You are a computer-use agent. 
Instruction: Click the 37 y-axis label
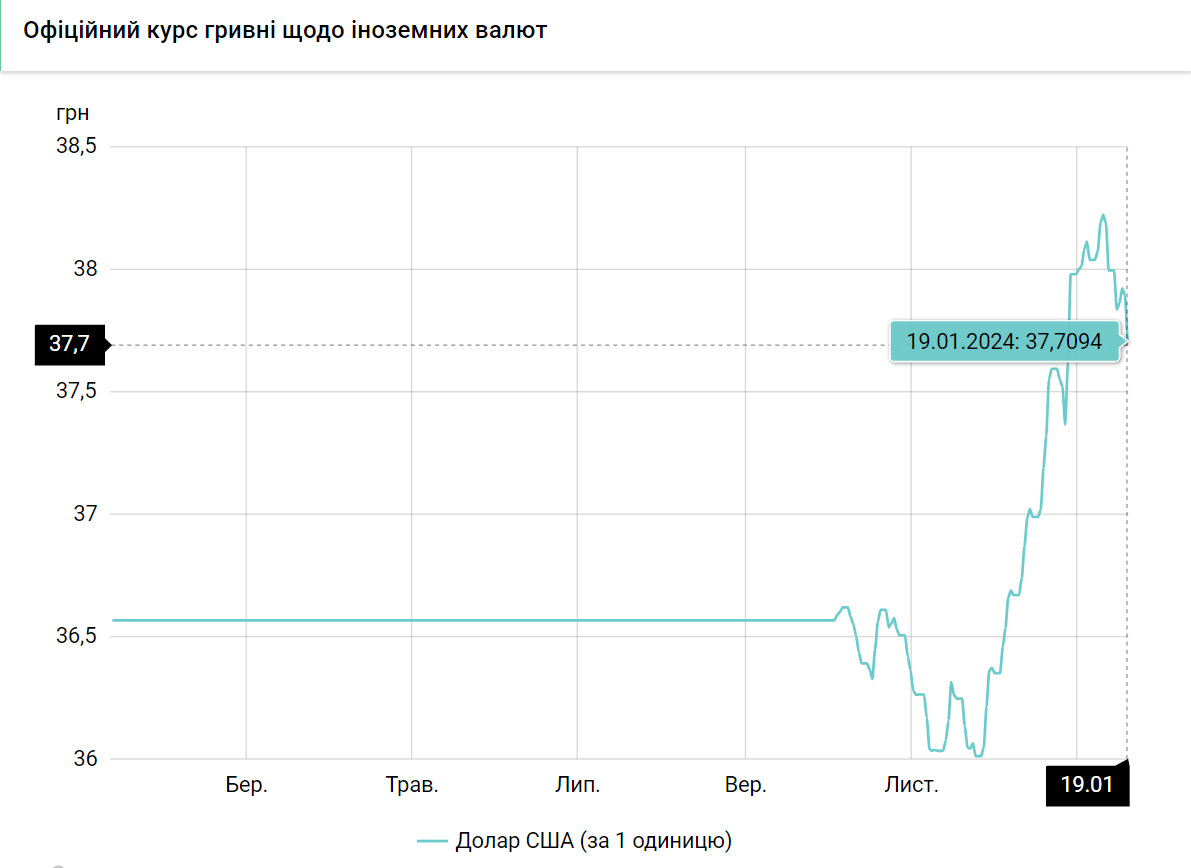point(85,514)
